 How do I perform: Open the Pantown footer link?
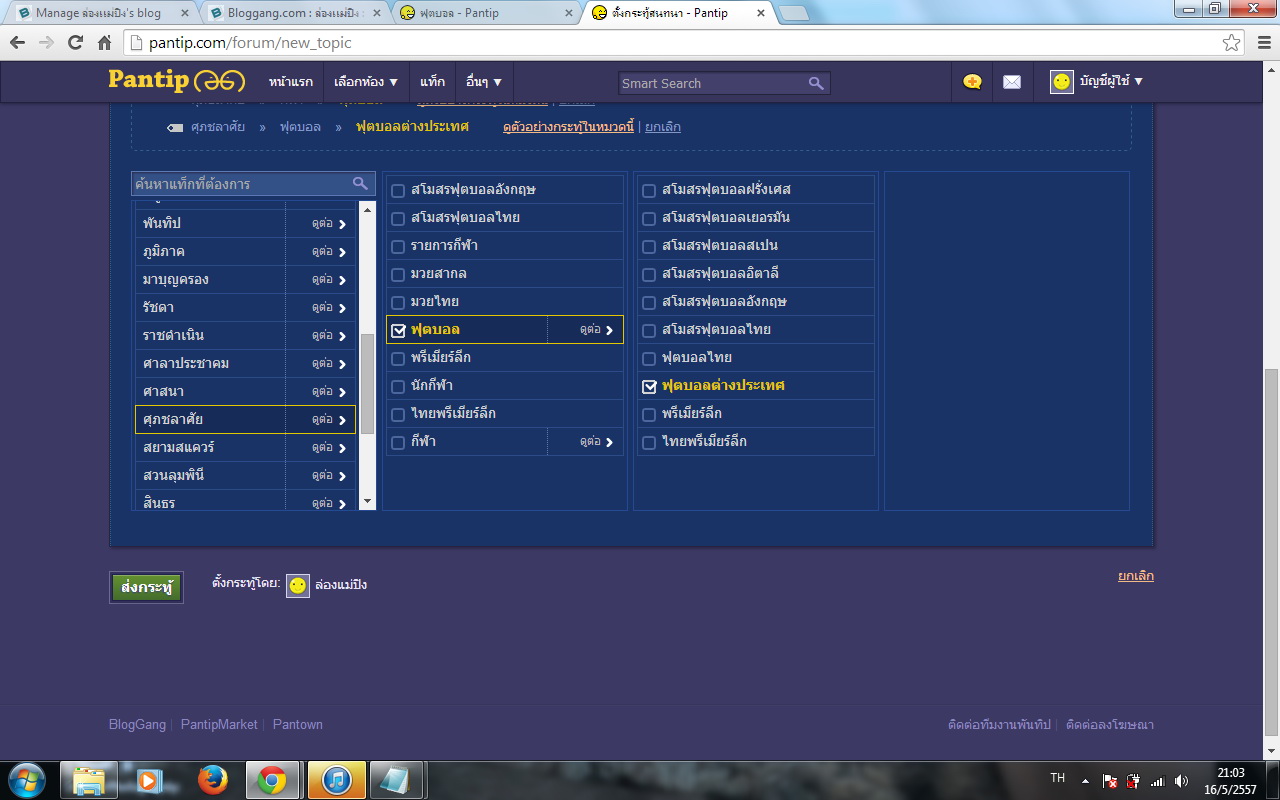tap(298, 724)
